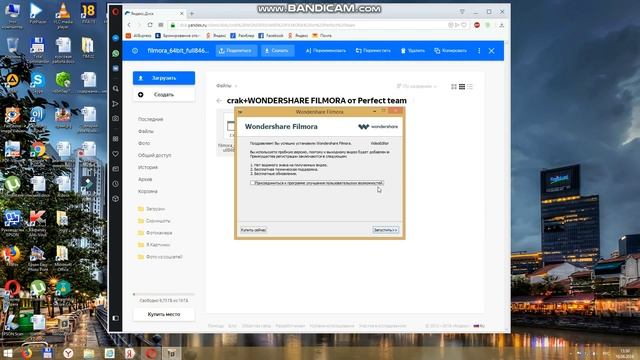
Task: Select Переименовать in the blue action bar
Action: point(326,51)
